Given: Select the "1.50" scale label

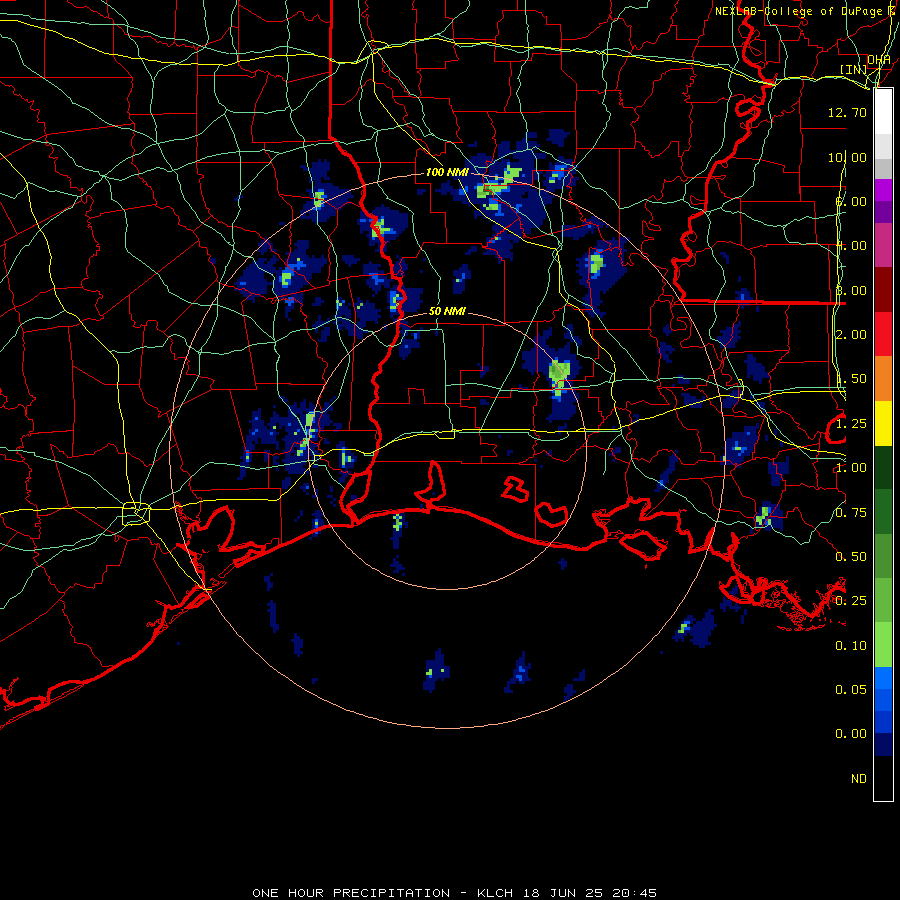Looking at the screenshot, I should click(851, 379).
